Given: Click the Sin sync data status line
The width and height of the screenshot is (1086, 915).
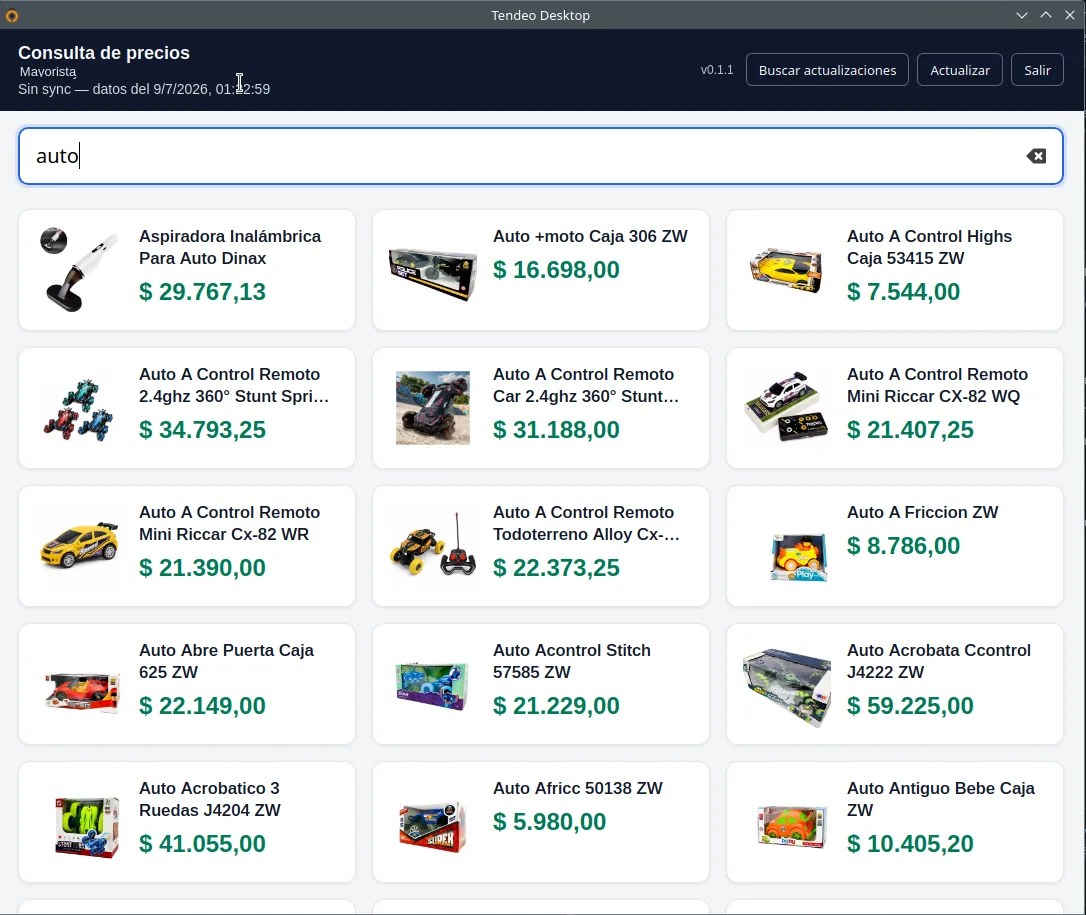Looking at the screenshot, I should [144, 89].
